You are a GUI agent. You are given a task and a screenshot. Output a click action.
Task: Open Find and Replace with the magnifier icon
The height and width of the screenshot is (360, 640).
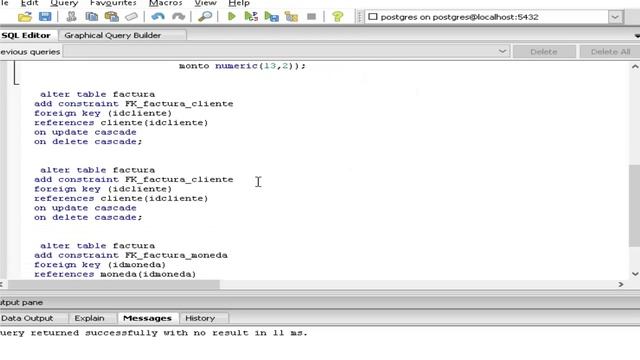click(x=205, y=17)
